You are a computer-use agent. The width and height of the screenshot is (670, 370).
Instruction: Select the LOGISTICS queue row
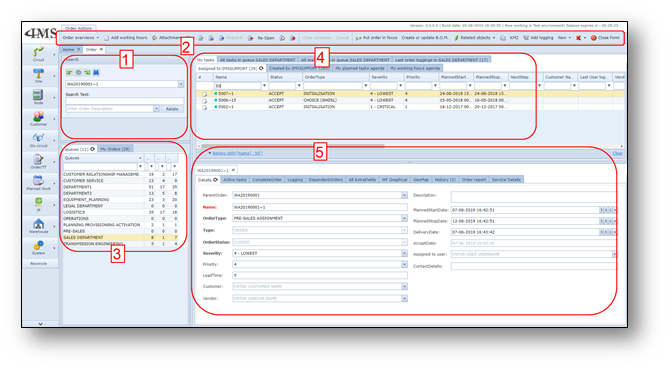click(120, 212)
